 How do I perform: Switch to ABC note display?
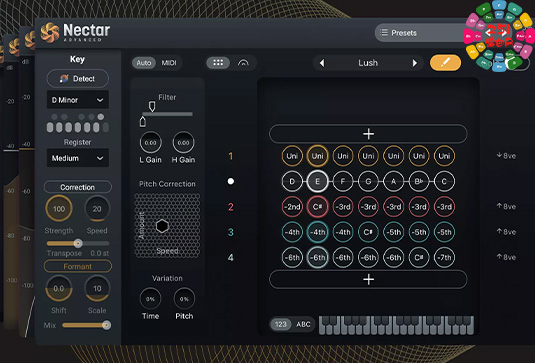(303, 324)
